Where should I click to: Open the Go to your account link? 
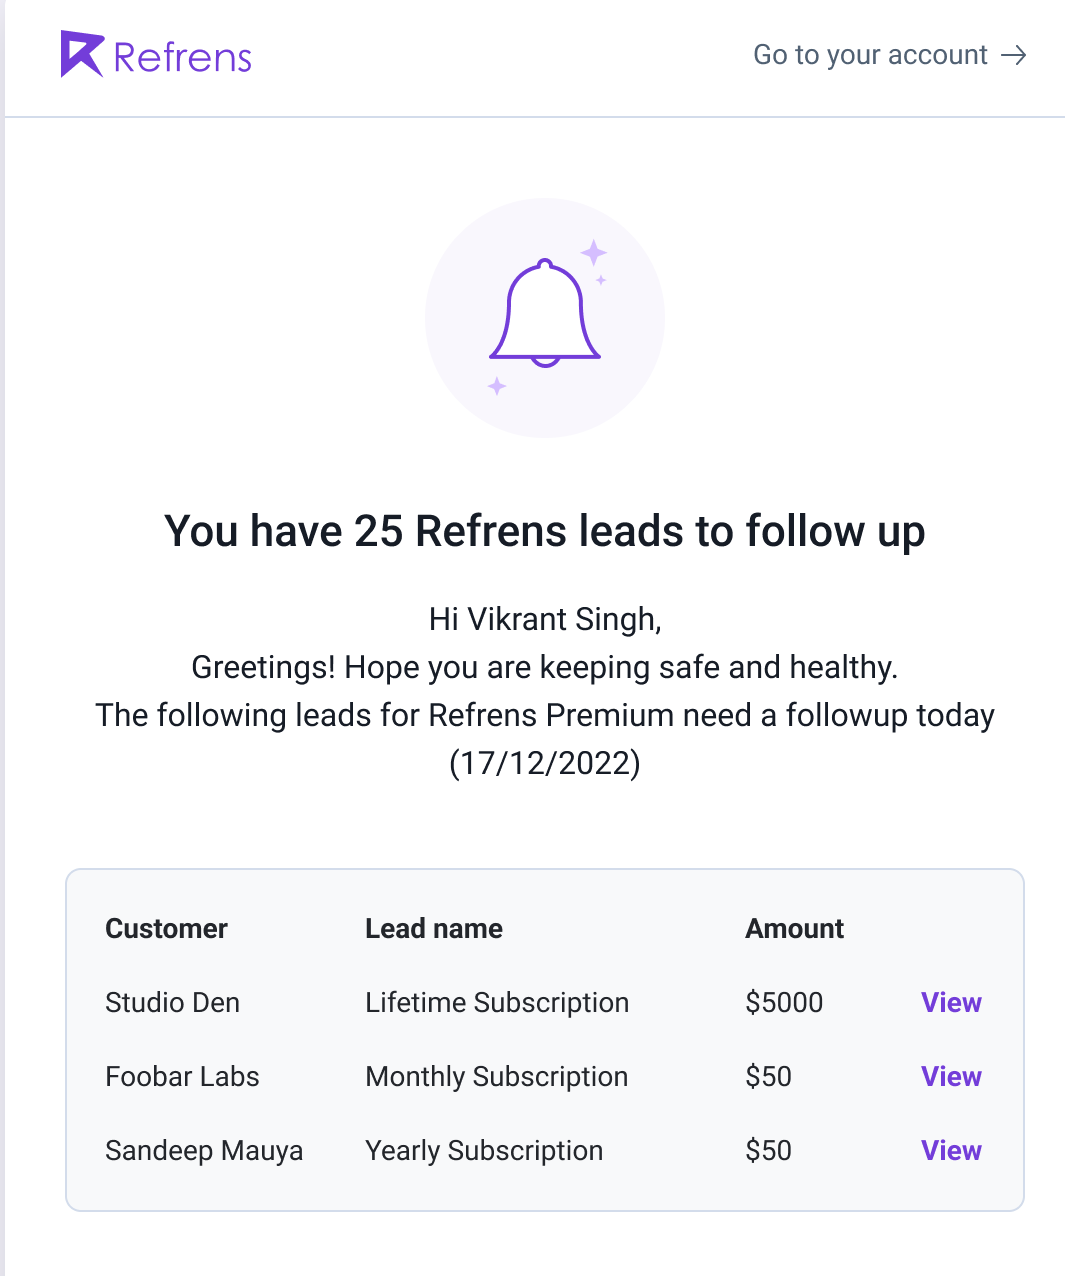click(x=869, y=55)
